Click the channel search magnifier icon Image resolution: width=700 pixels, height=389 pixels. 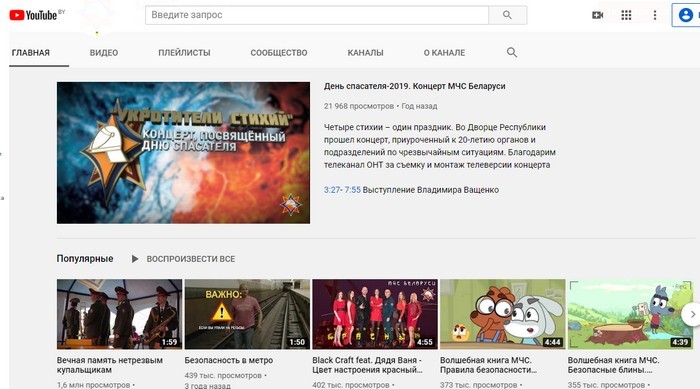pyautogui.click(x=512, y=52)
